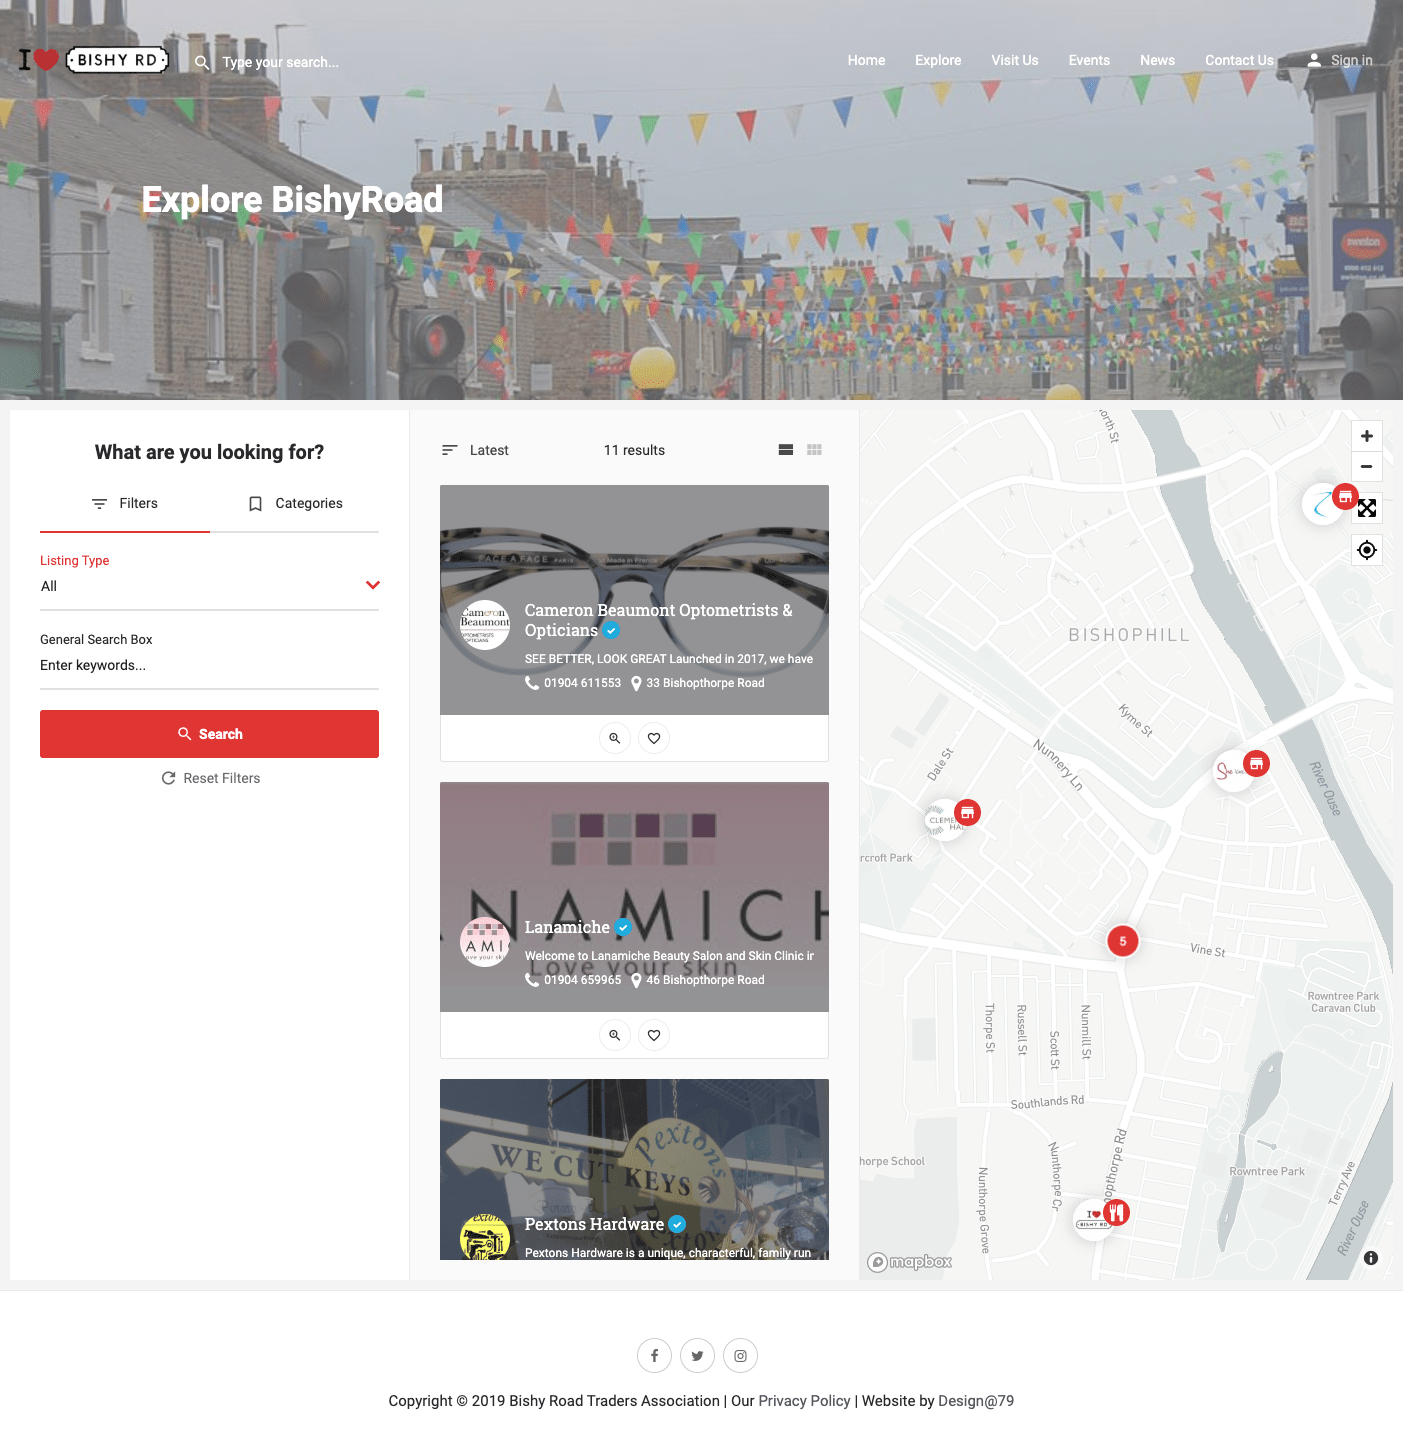This screenshot has width=1403, height=1447.
Task: Click the red Search button
Action: coord(209,734)
